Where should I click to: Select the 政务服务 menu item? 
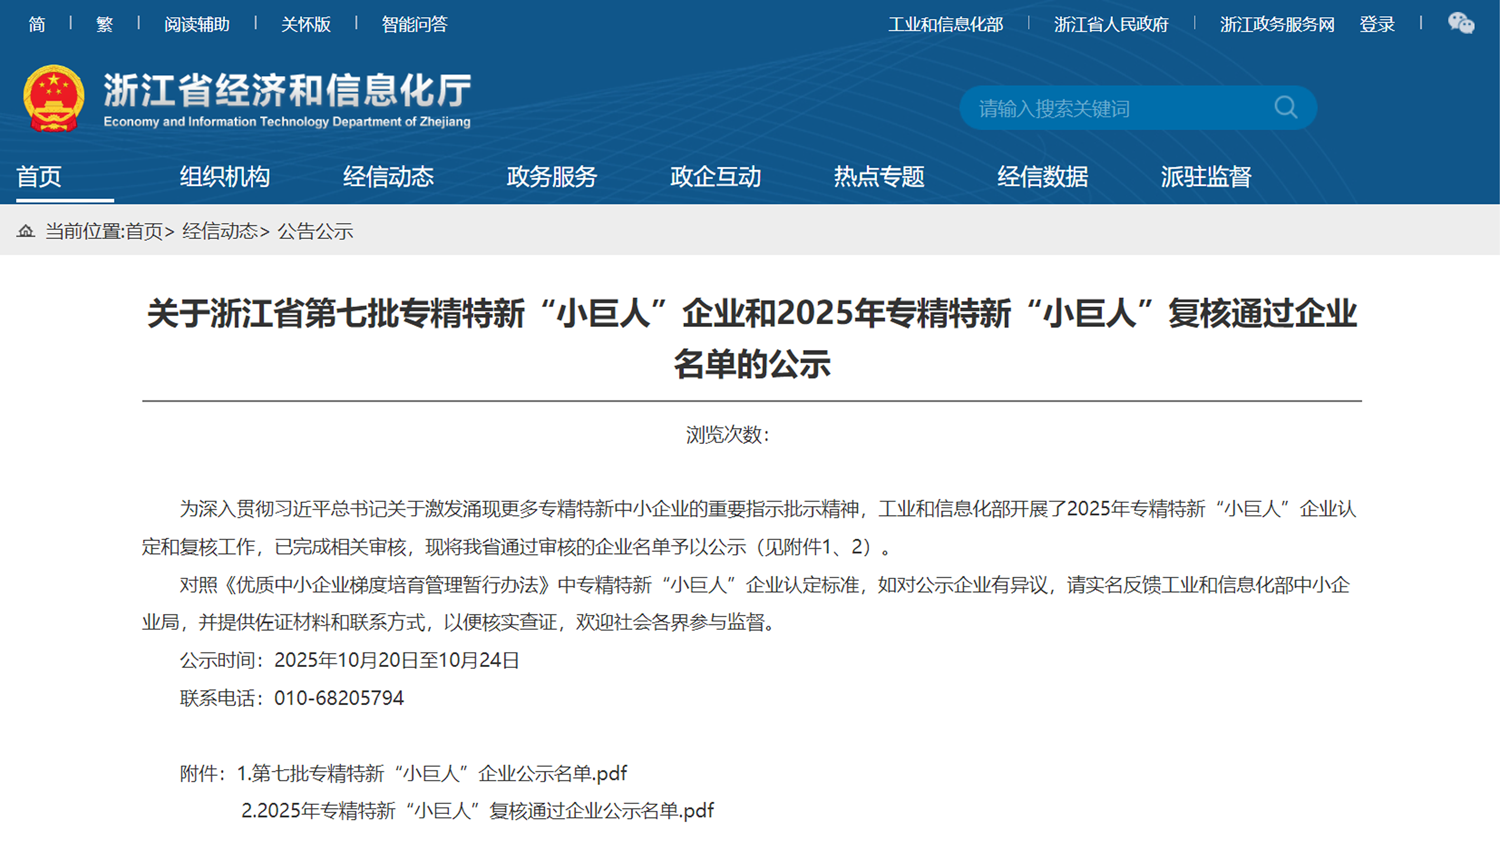point(552,177)
